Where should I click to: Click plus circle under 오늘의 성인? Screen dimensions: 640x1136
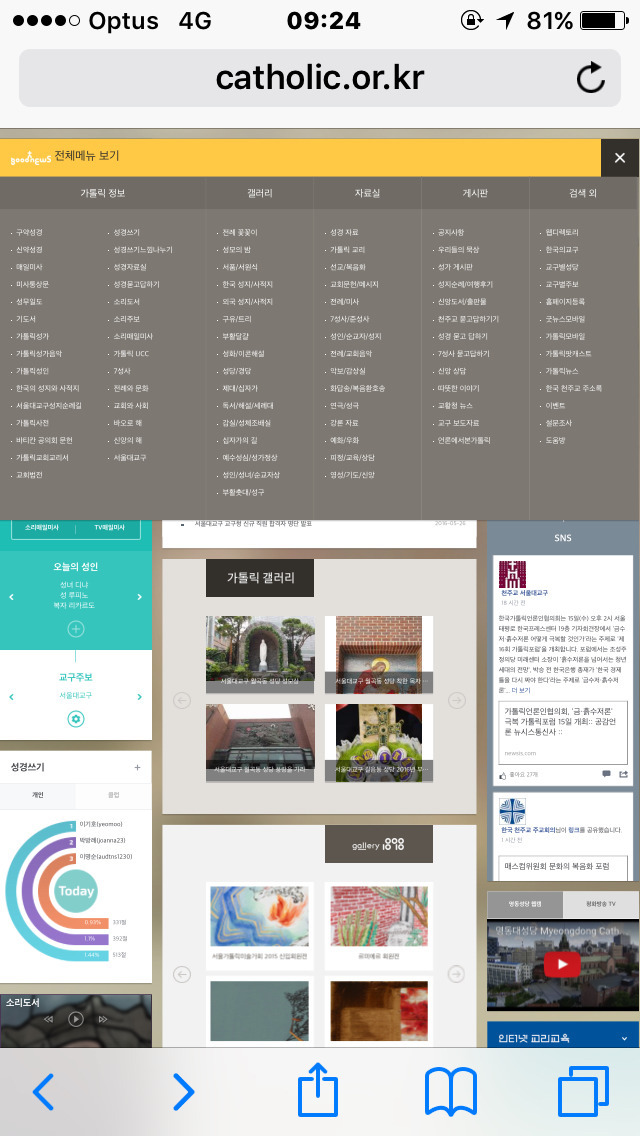(x=76, y=629)
